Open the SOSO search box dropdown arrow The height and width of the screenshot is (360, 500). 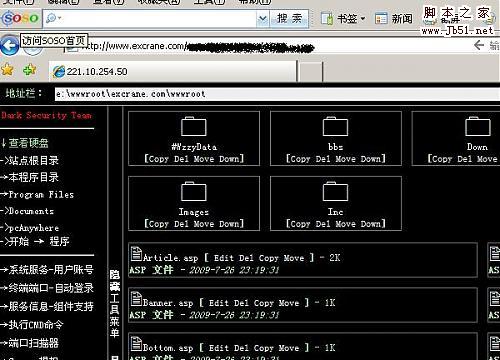coord(263,18)
